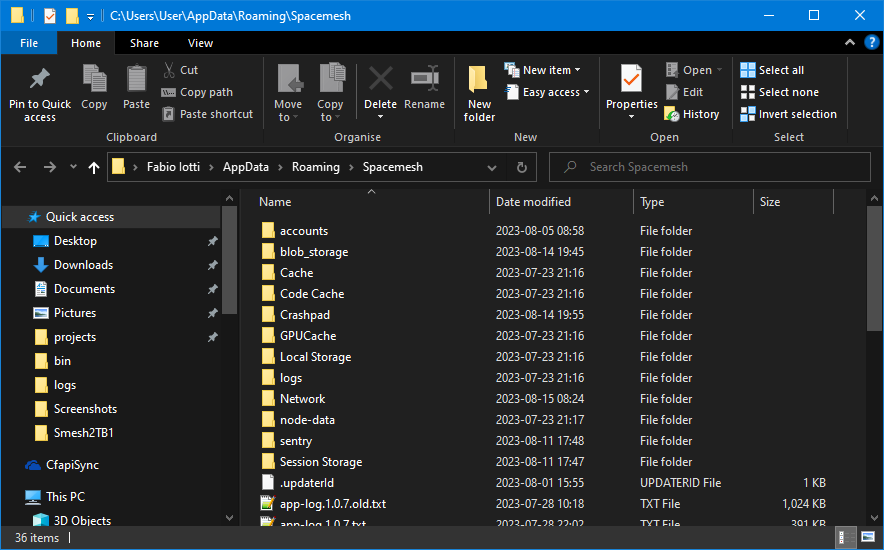The image size is (884, 550).
Task: Expand Properties dropdown arrow
Action: pos(631,117)
